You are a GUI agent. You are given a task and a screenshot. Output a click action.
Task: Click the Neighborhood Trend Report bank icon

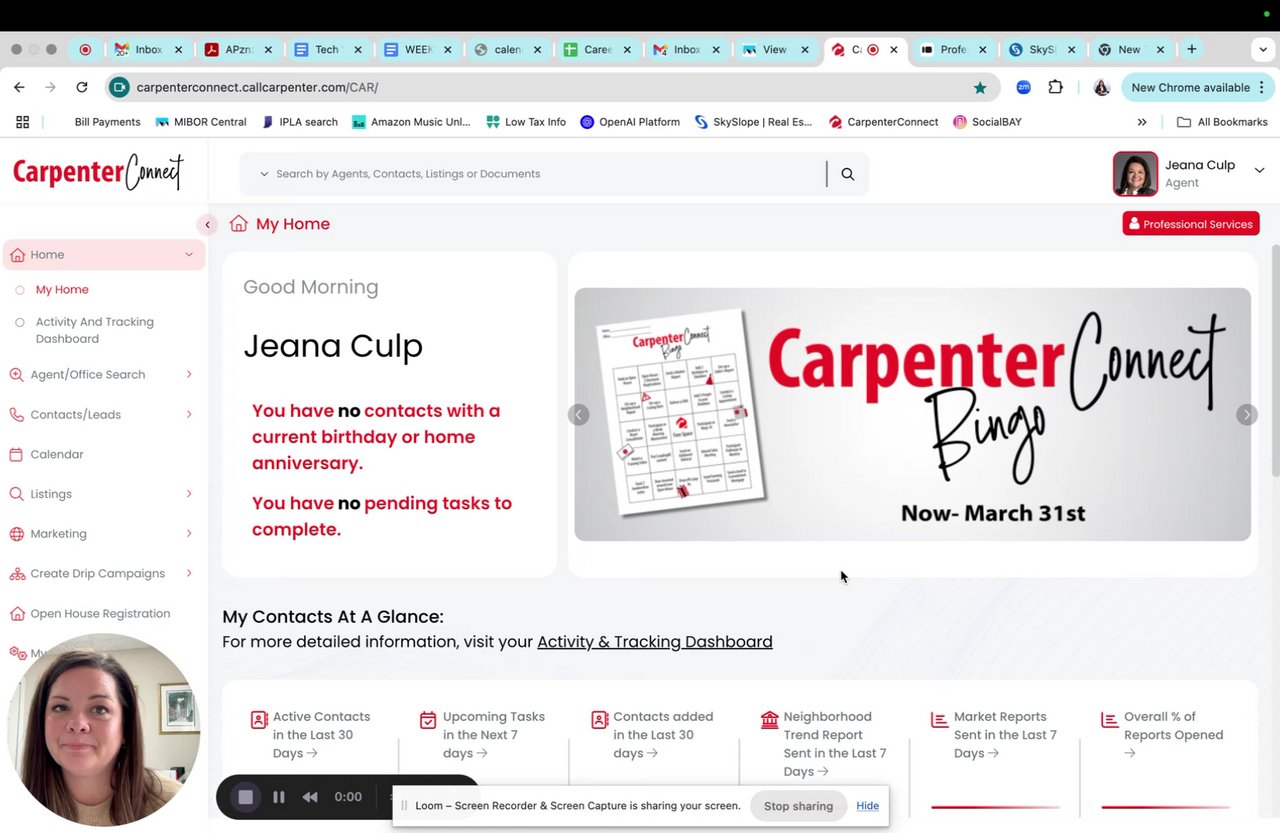click(x=769, y=719)
